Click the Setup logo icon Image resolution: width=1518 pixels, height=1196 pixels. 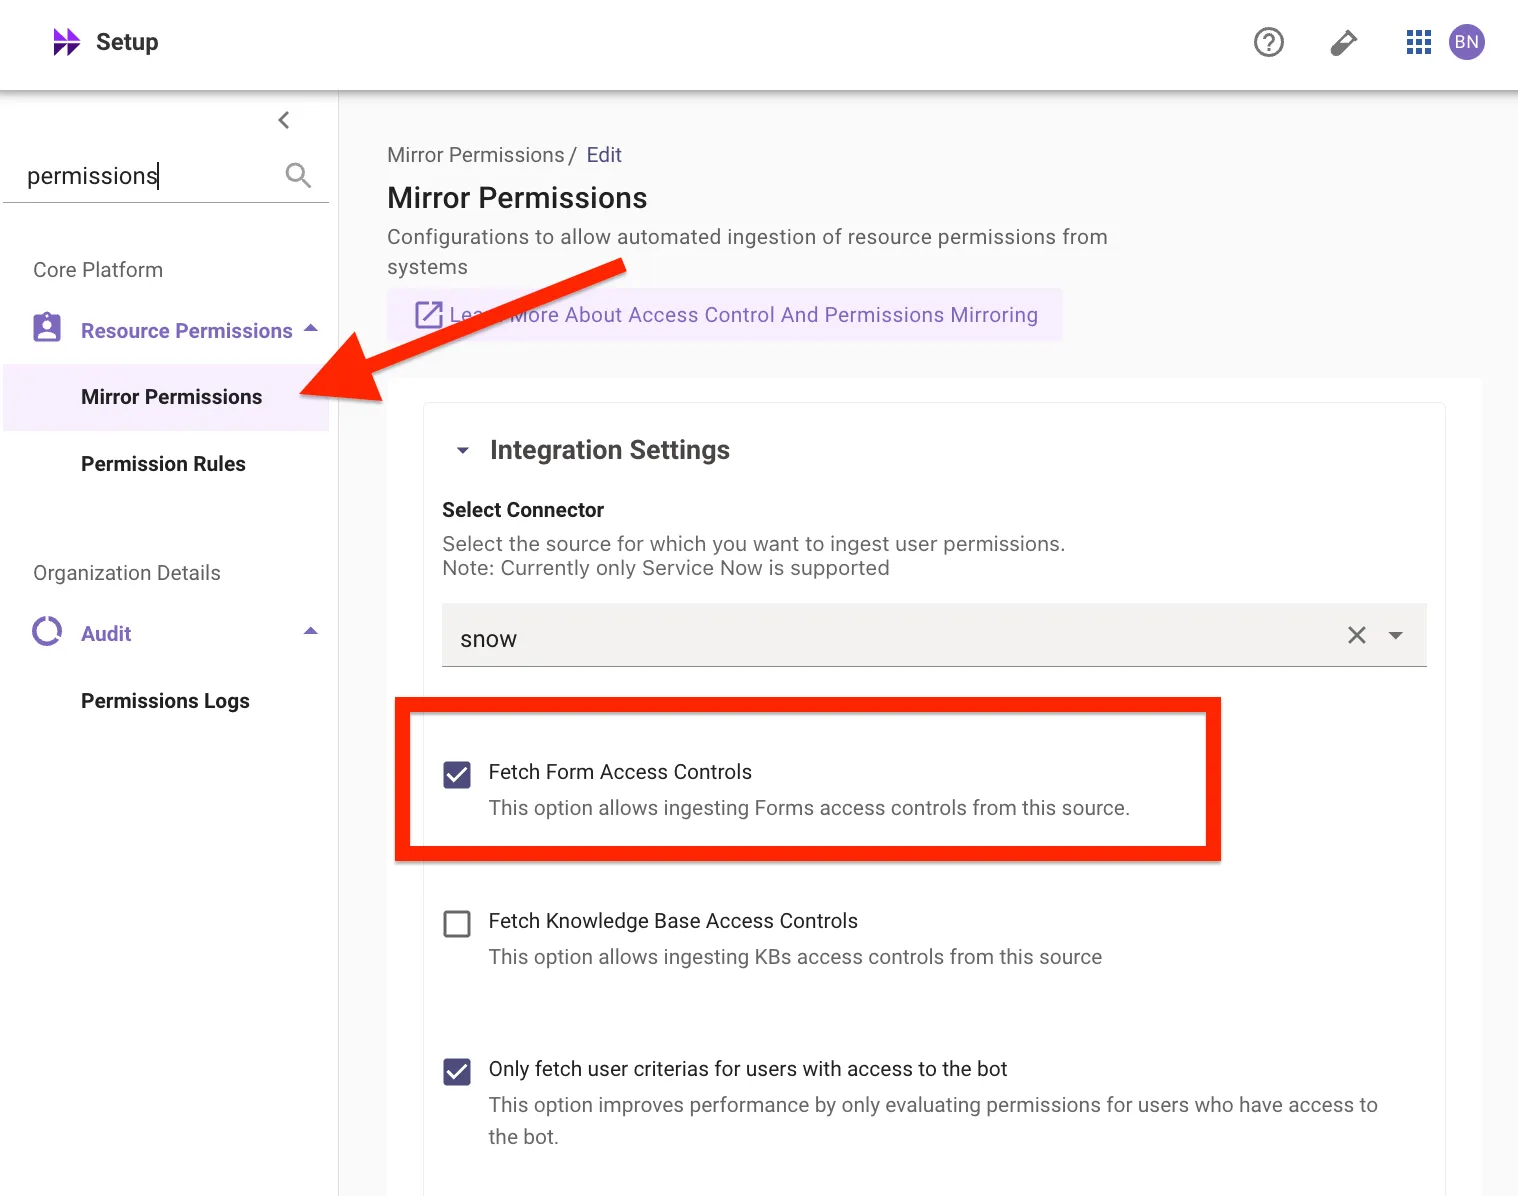click(x=66, y=42)
